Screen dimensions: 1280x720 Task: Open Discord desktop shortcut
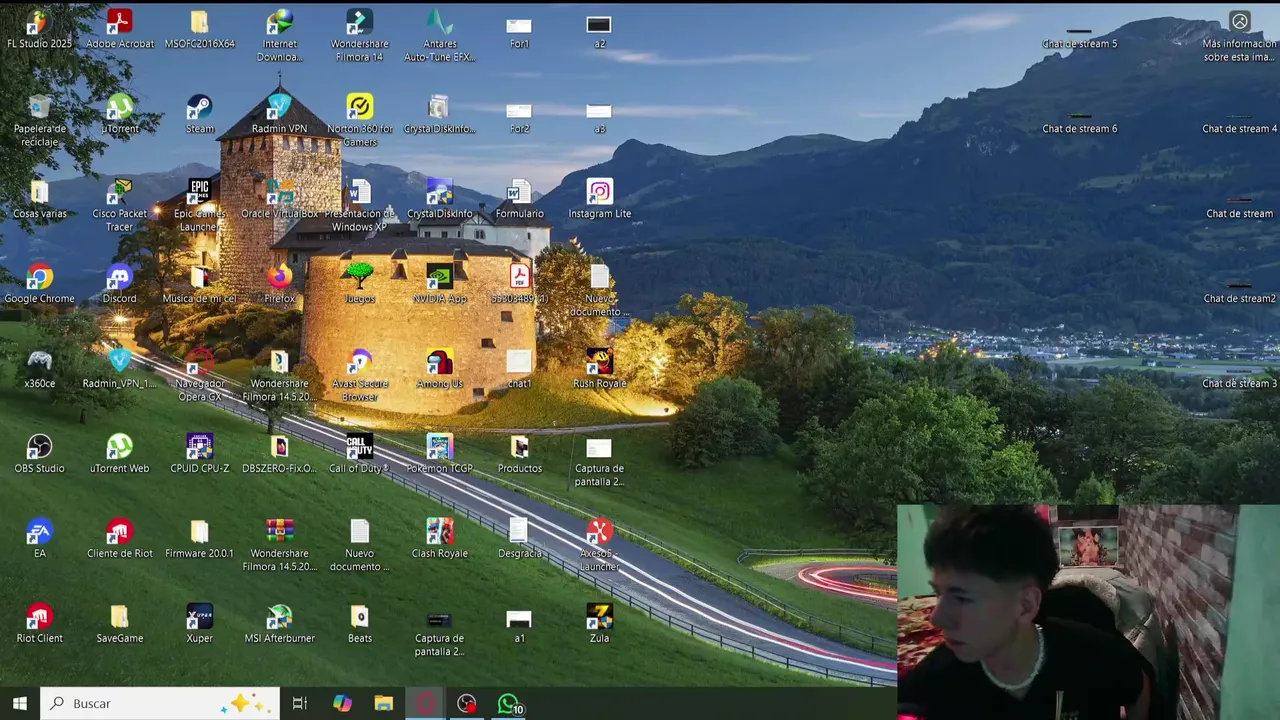(119, 277)
